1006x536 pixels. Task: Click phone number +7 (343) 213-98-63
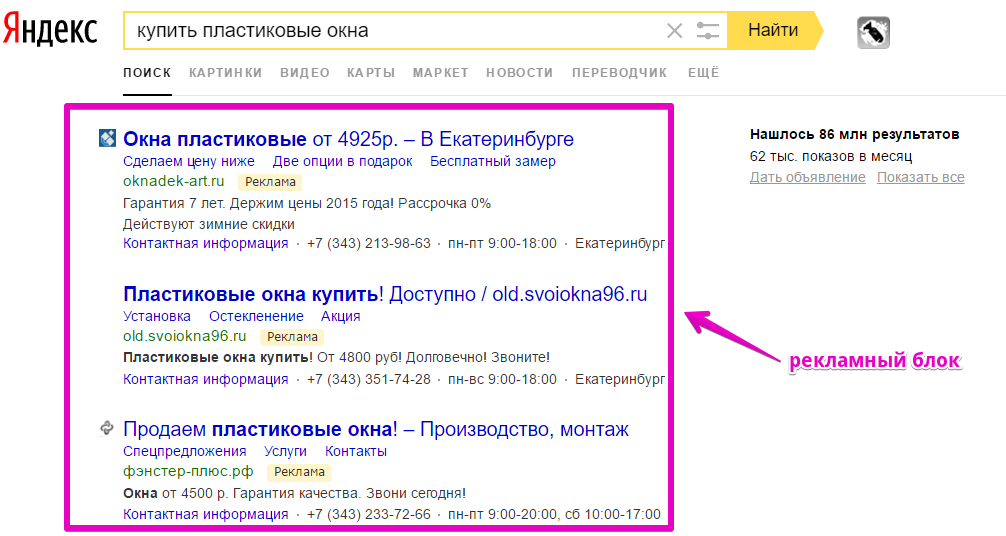pos(369,244)
